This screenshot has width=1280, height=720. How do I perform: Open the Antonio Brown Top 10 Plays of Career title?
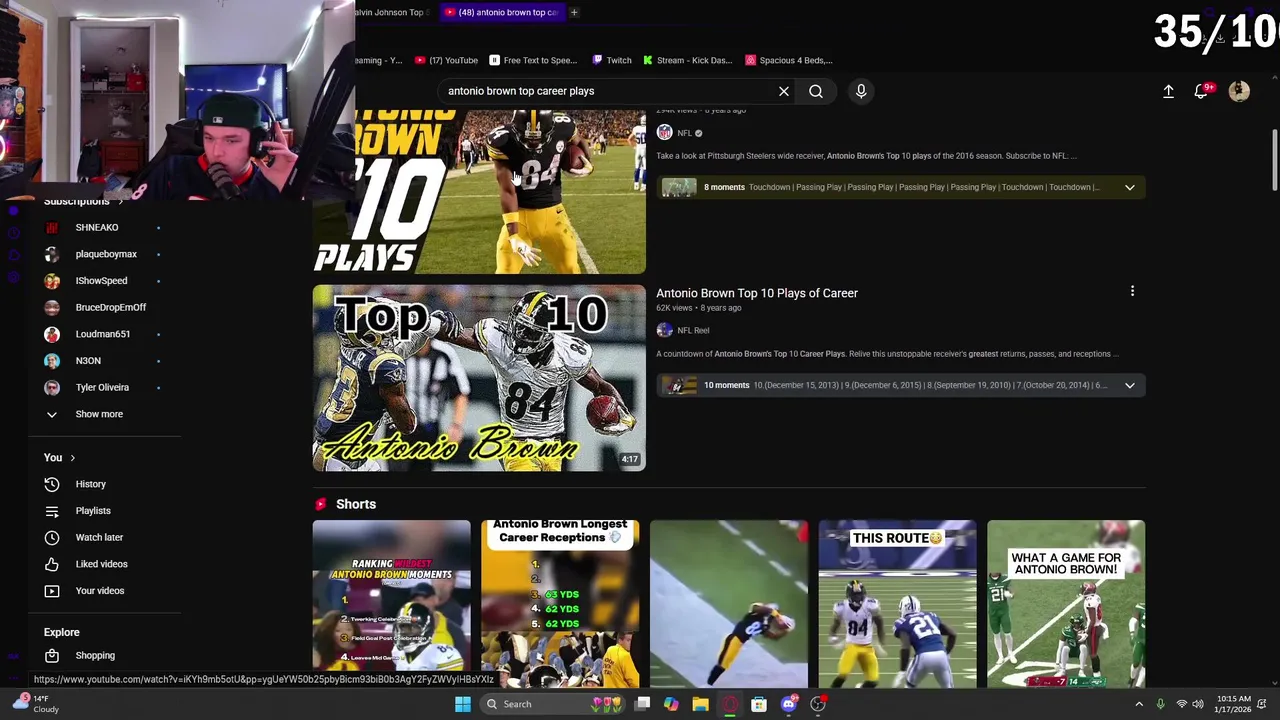click(x=757, y=293)
